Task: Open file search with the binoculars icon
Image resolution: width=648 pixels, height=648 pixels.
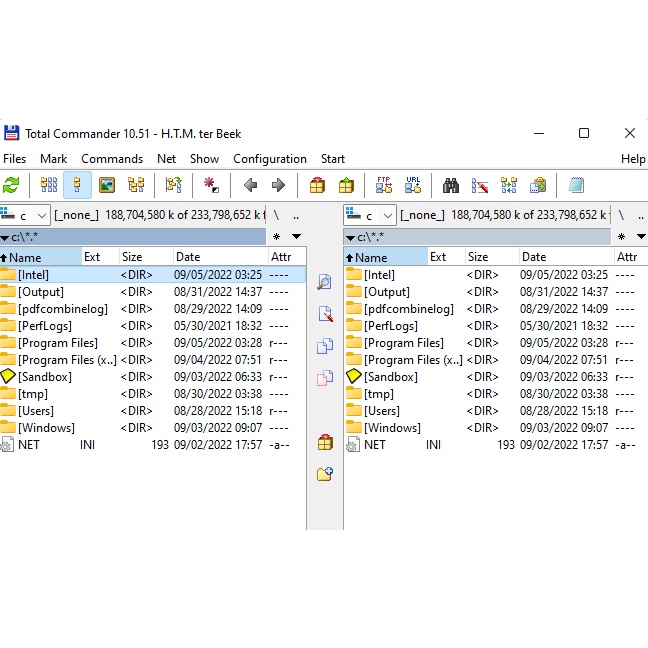Action: [451, 185]
